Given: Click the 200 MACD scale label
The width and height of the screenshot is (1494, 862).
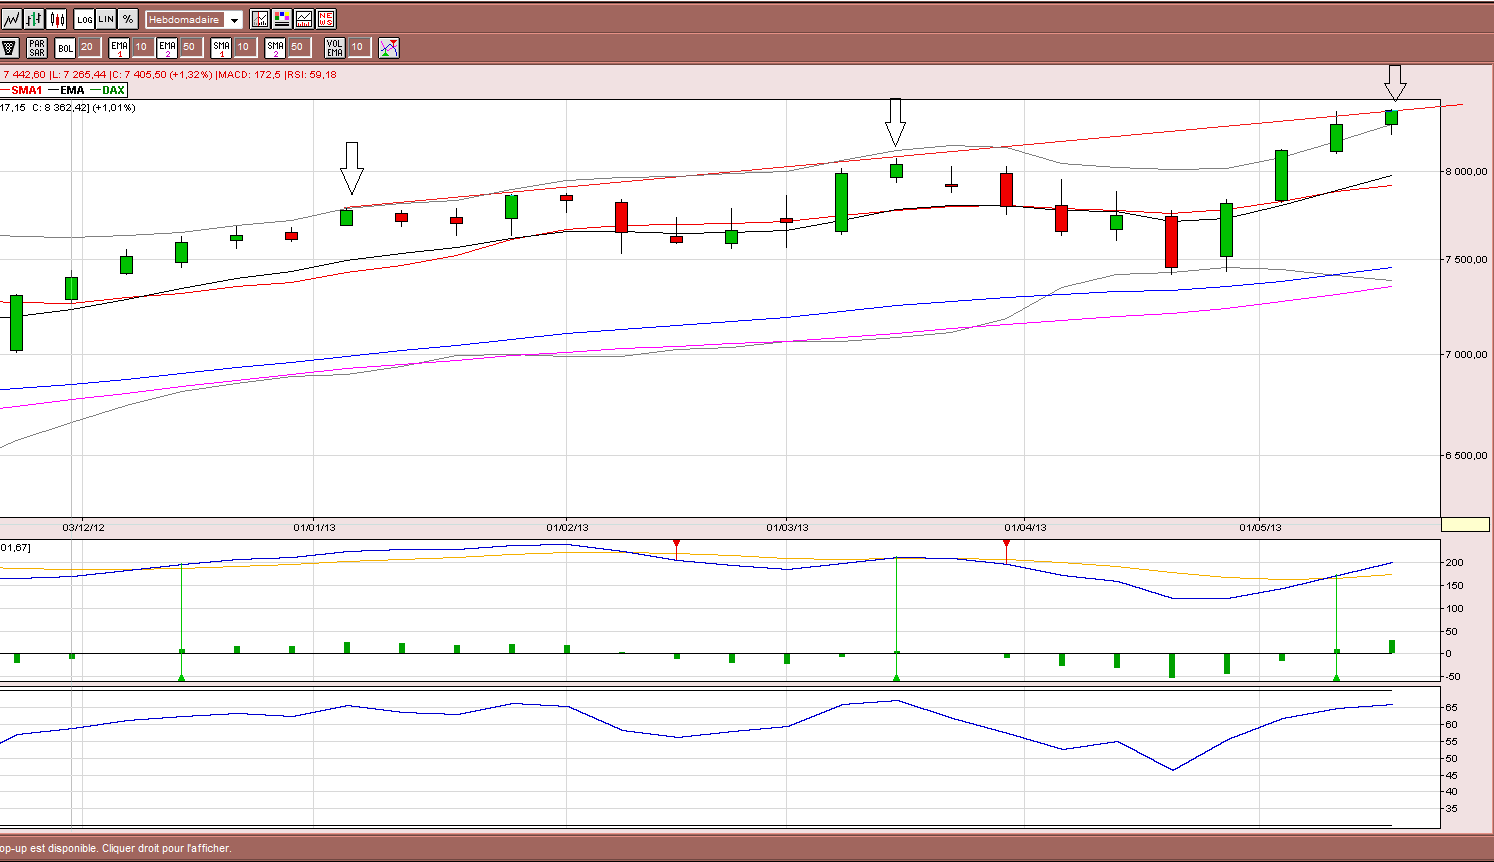Looking at the screenshot, I should click(x=1455, y=563).
